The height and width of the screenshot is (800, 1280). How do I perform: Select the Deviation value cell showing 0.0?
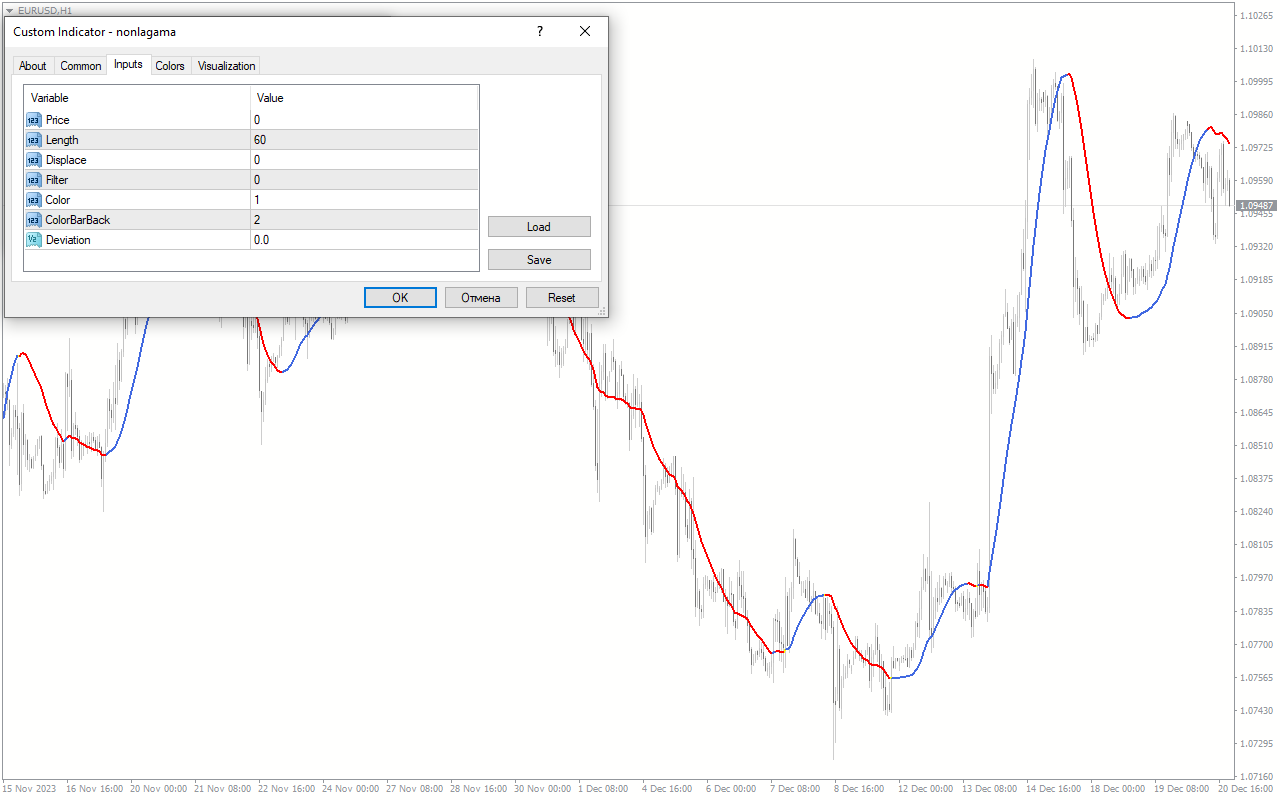click(x=364, y=240)
